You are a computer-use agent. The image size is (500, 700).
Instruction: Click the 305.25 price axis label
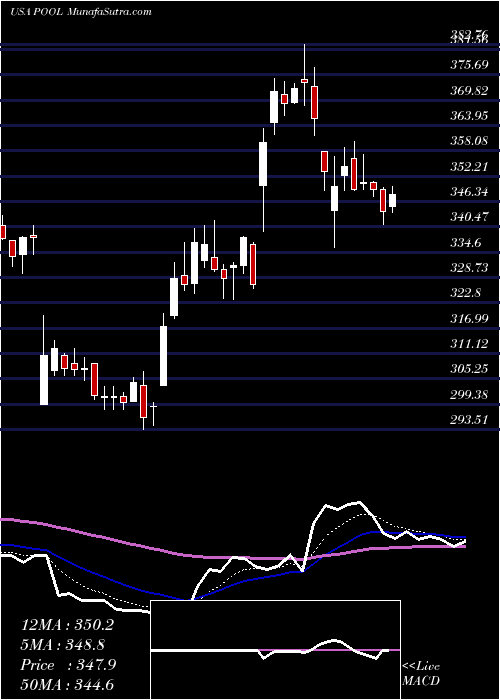tap(469, 369)
